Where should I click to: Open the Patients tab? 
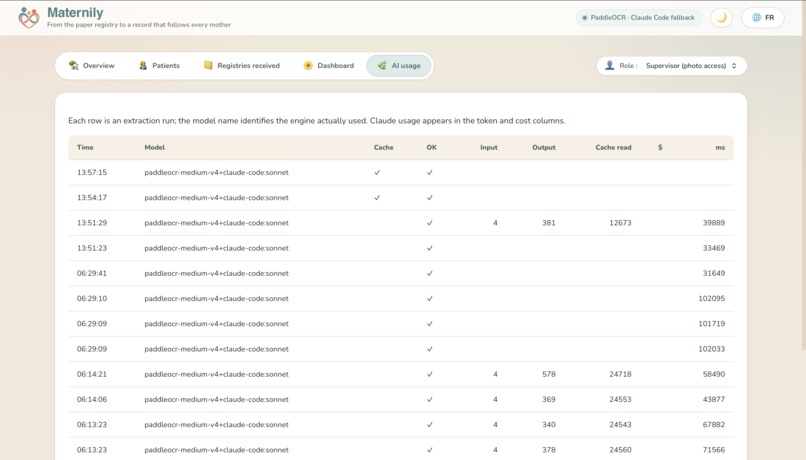point(159,66)
